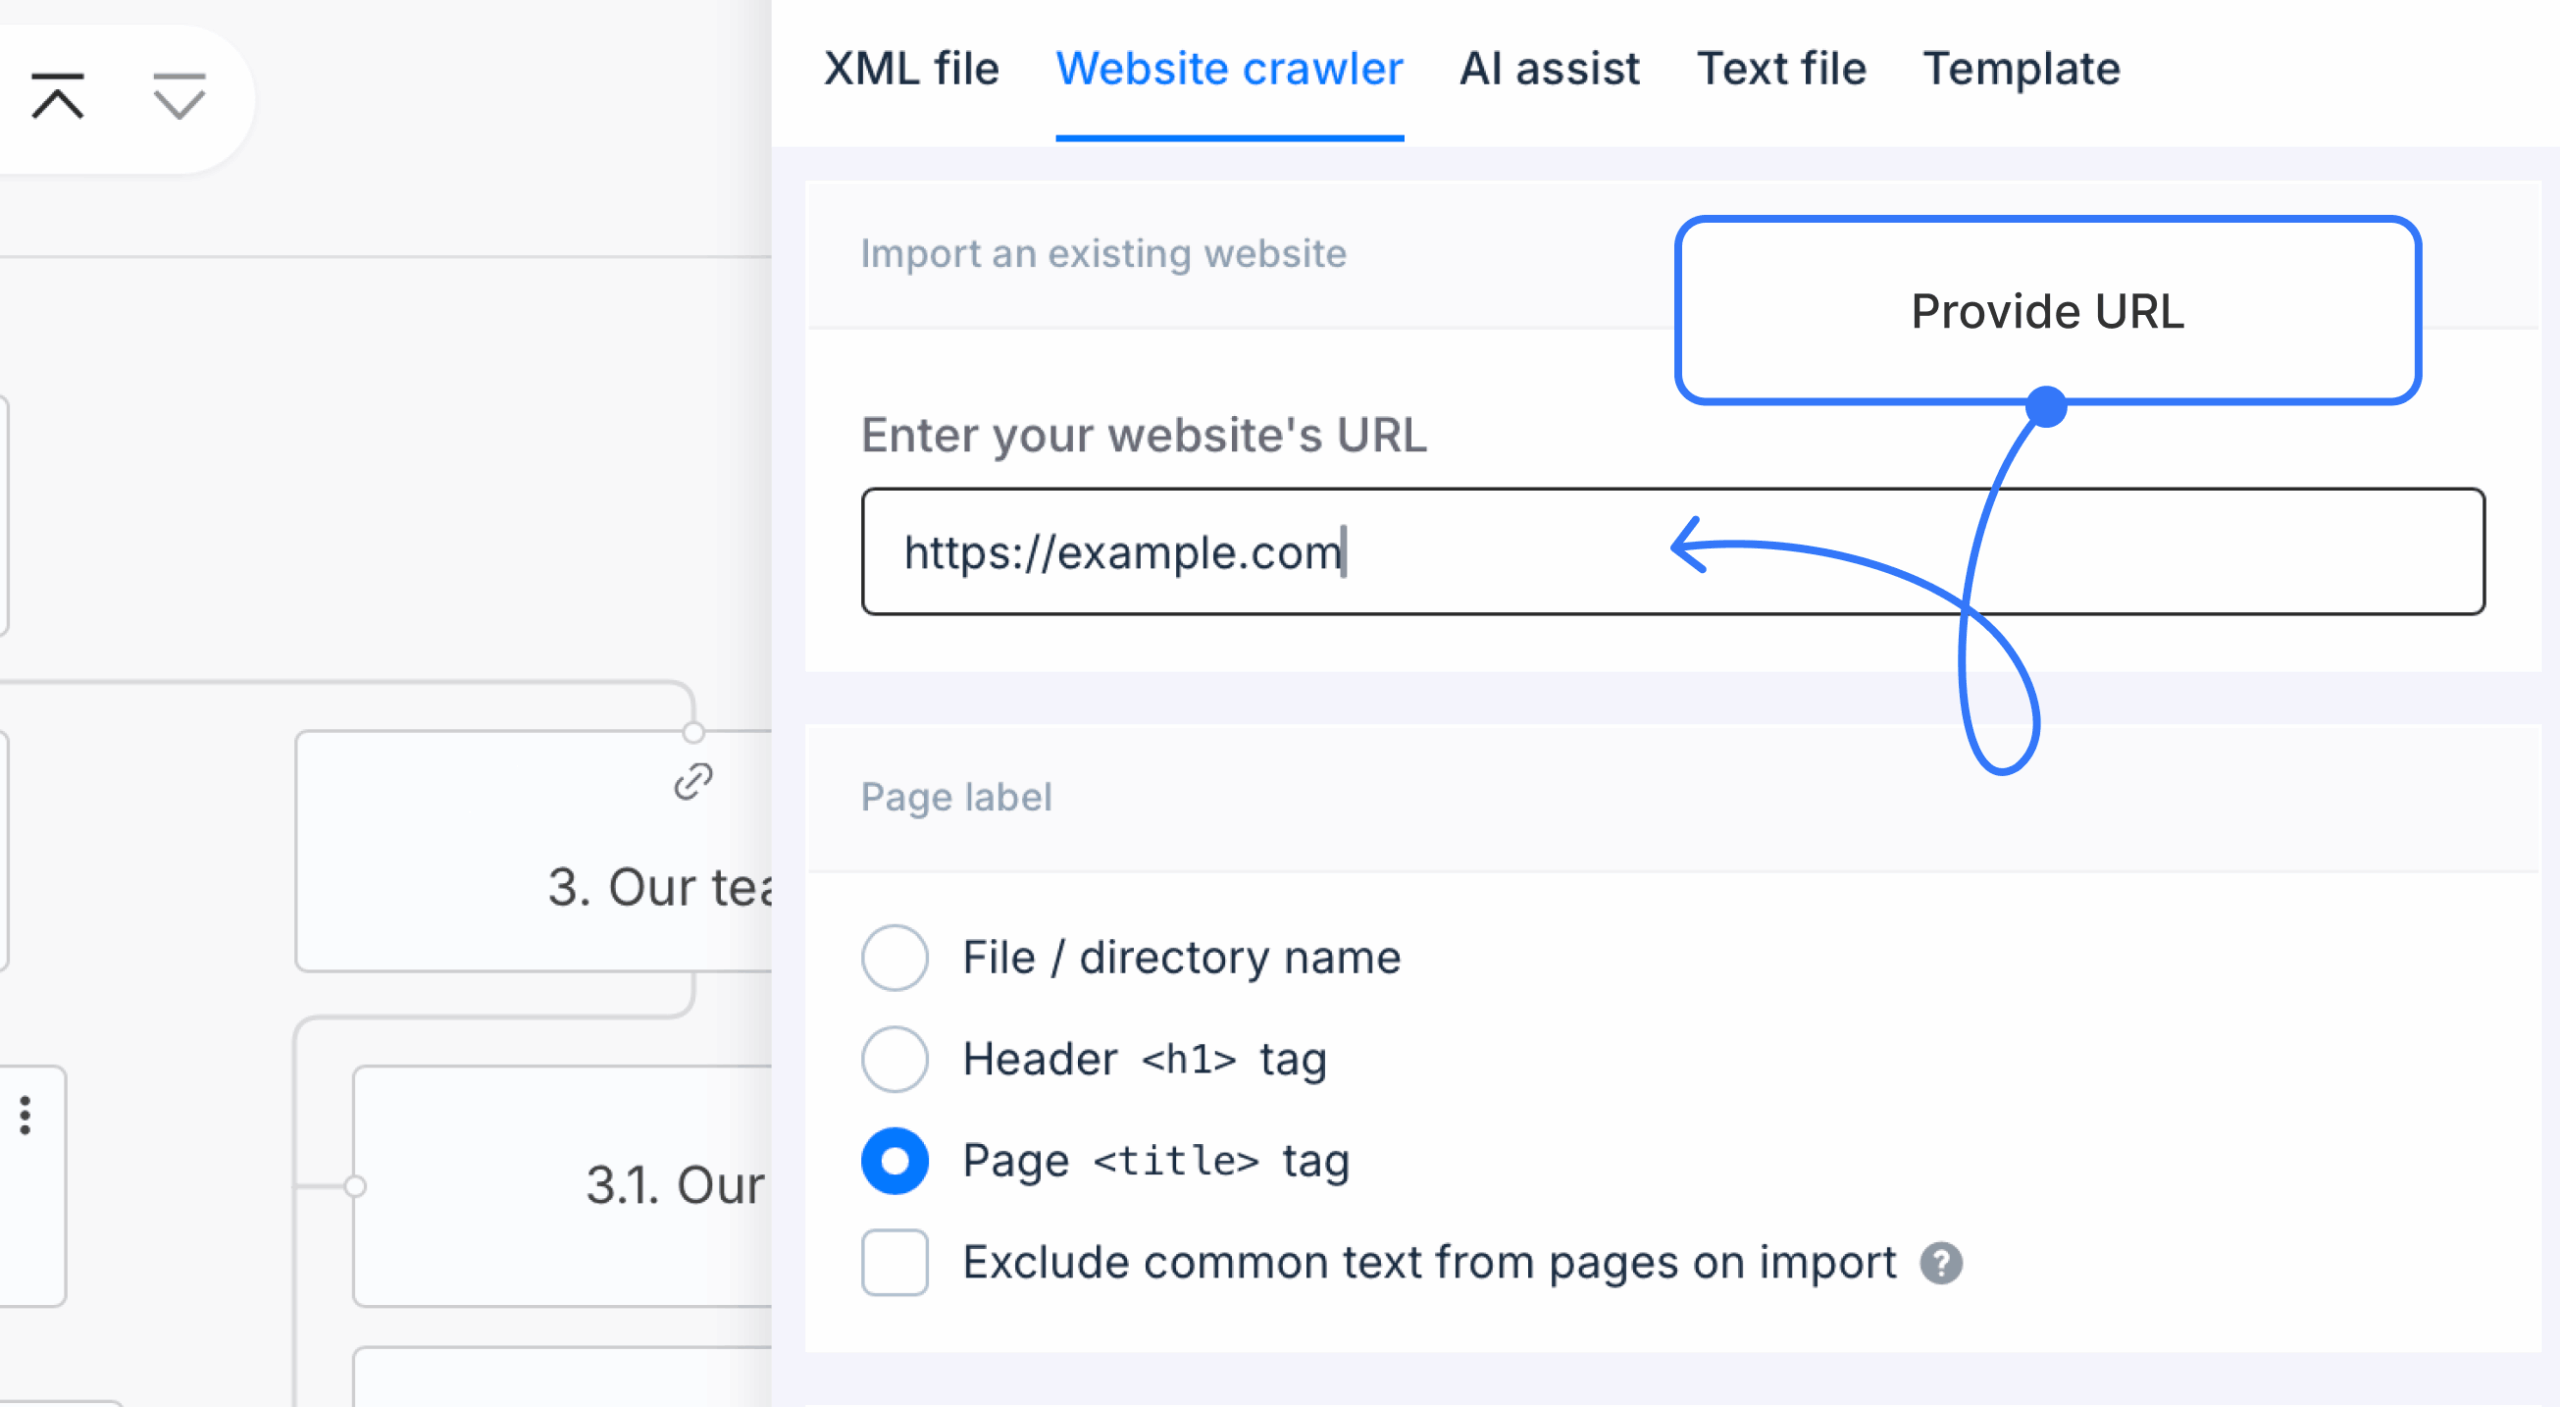This screenshot has width=2560, height=1407.
Task: Switch to the XML file tab
Action: tap(911, 69)
